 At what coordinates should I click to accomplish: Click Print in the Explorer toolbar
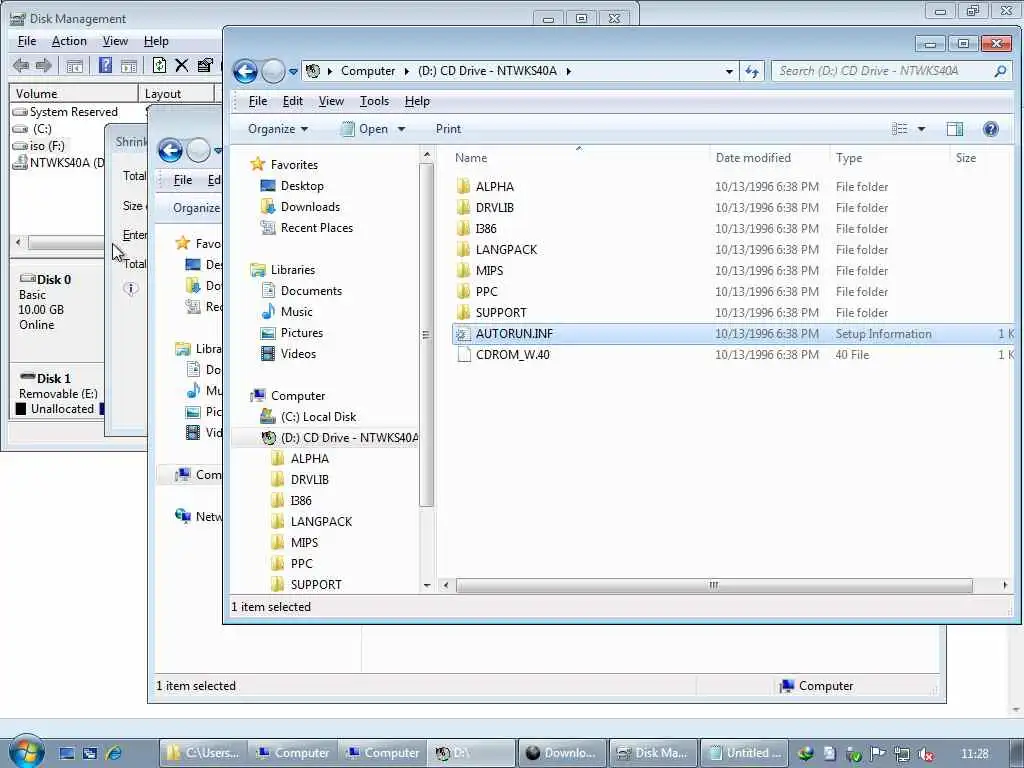pos(448,129)
